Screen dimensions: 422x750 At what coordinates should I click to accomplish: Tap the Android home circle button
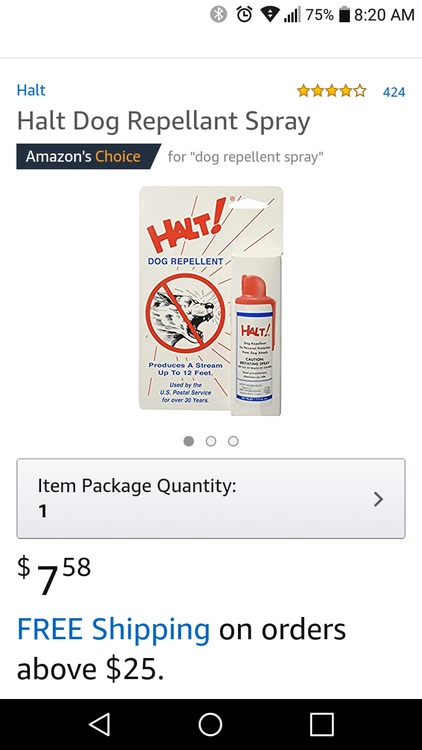[211, 724]
